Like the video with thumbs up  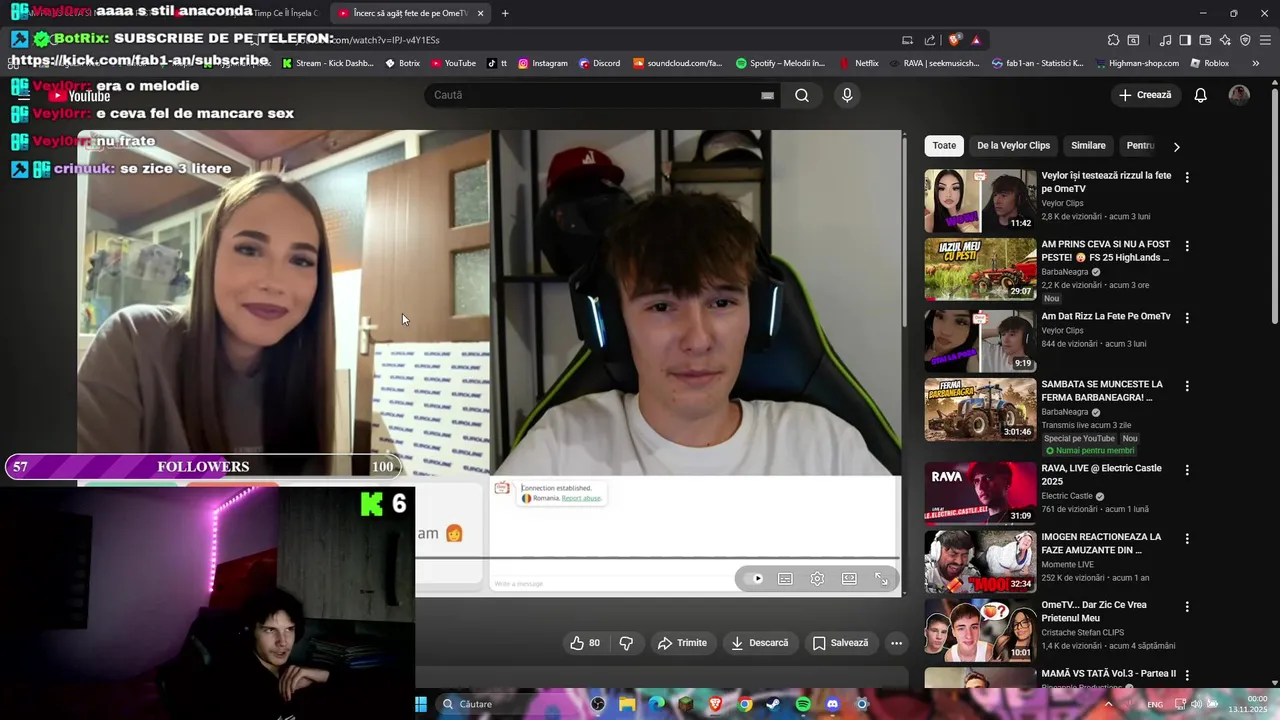pos(585,643)
